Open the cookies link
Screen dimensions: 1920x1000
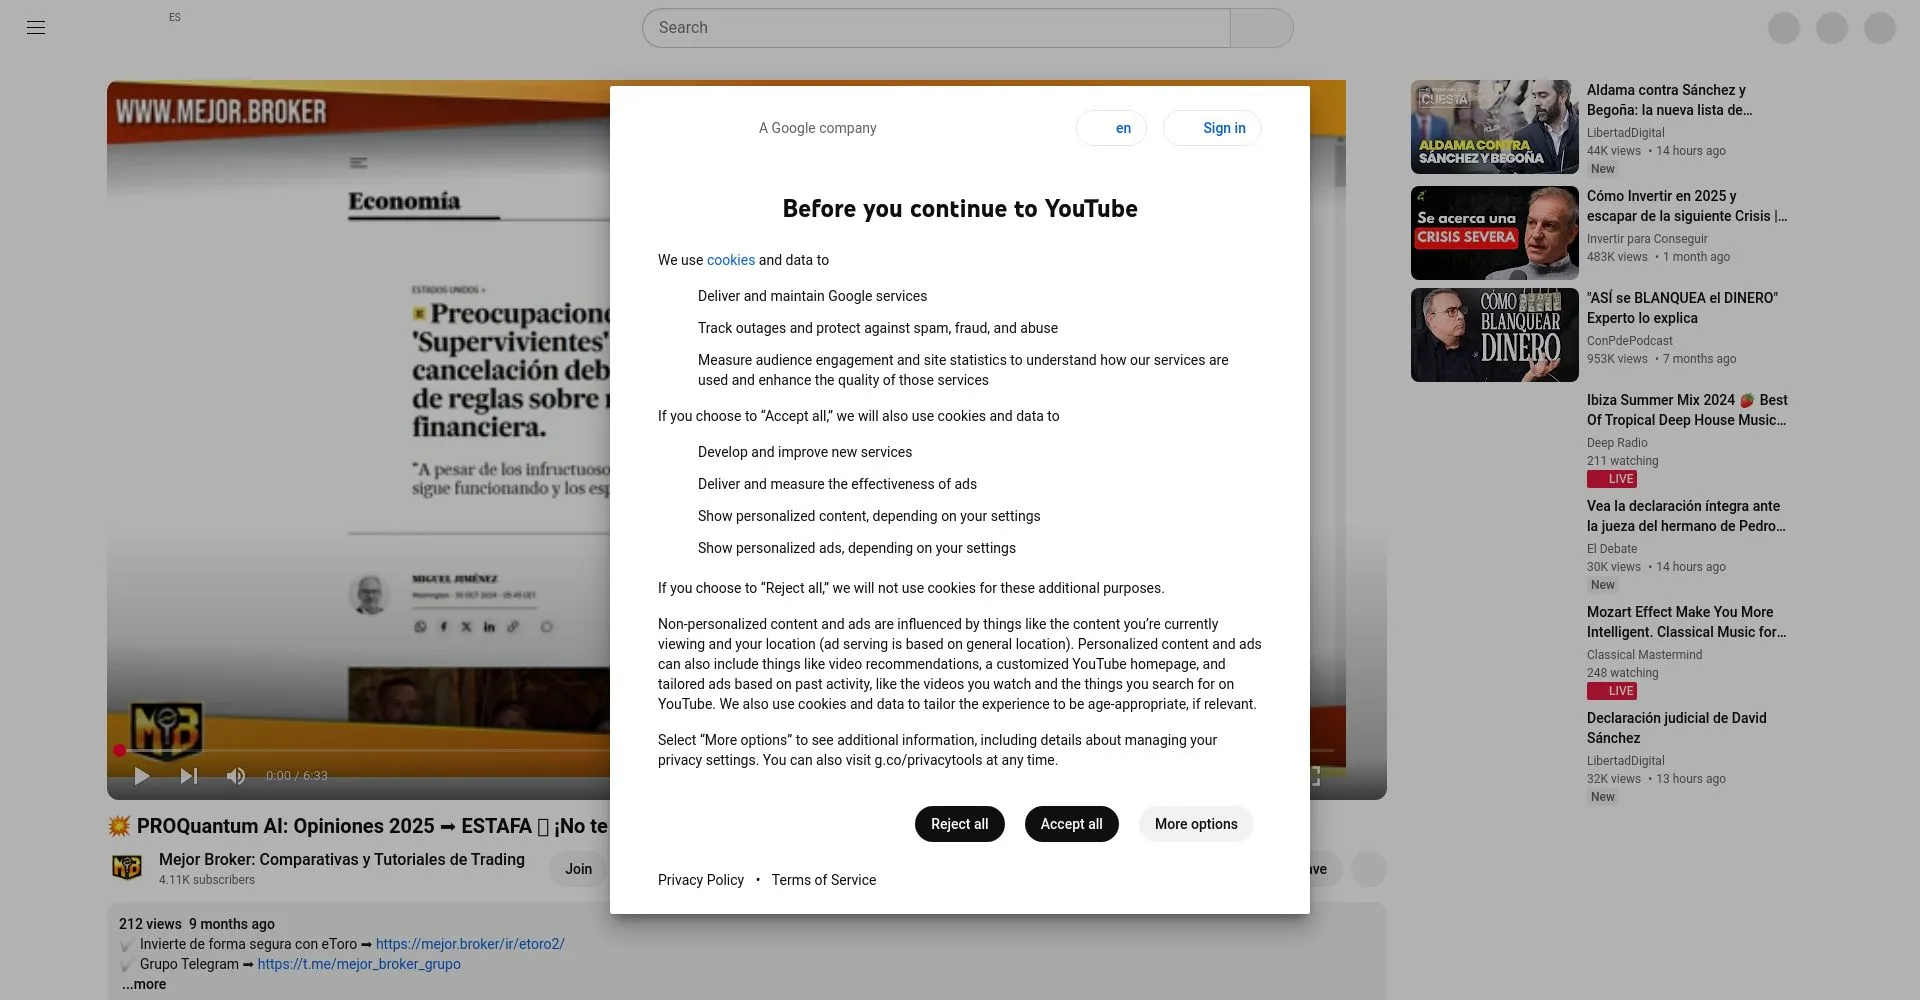731,260
